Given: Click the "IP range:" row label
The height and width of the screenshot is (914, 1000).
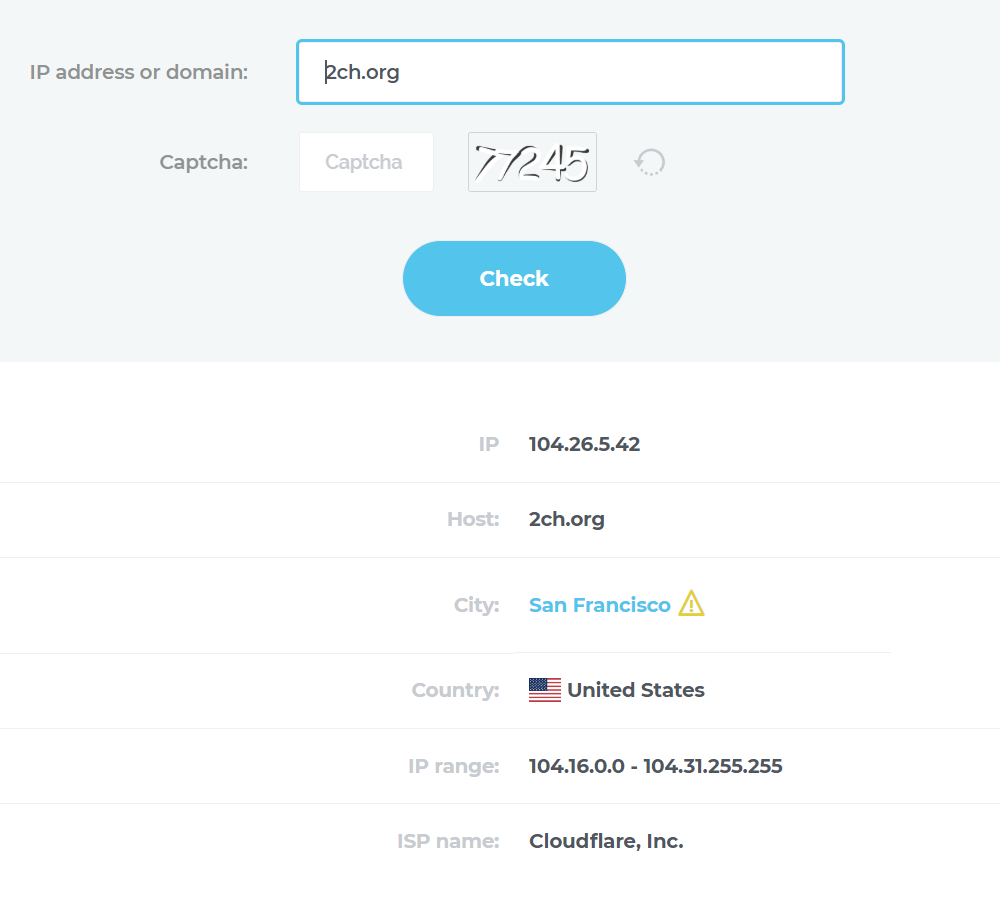Looking at the screenshot, I should (x=453, y=766).
